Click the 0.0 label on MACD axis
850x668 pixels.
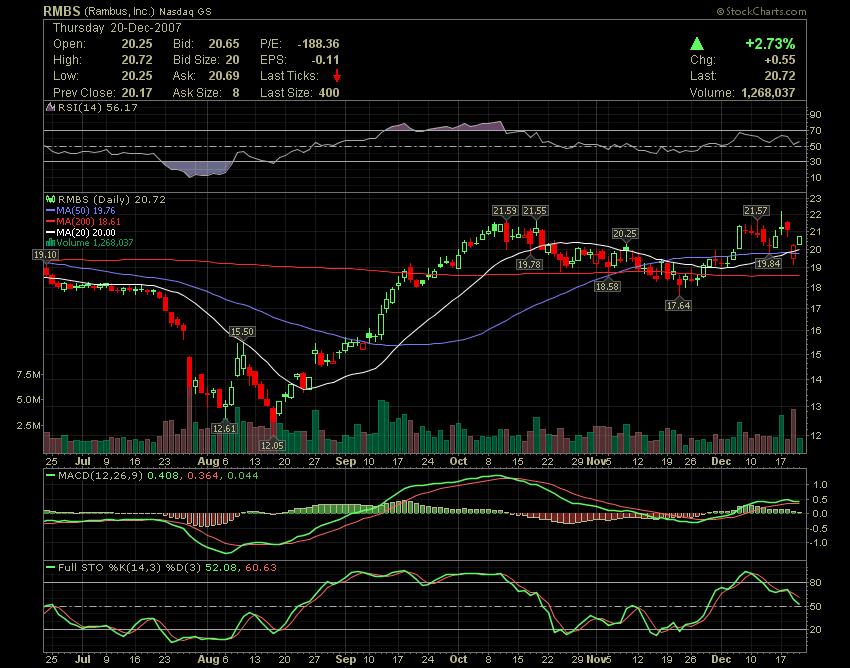point(820,513)
